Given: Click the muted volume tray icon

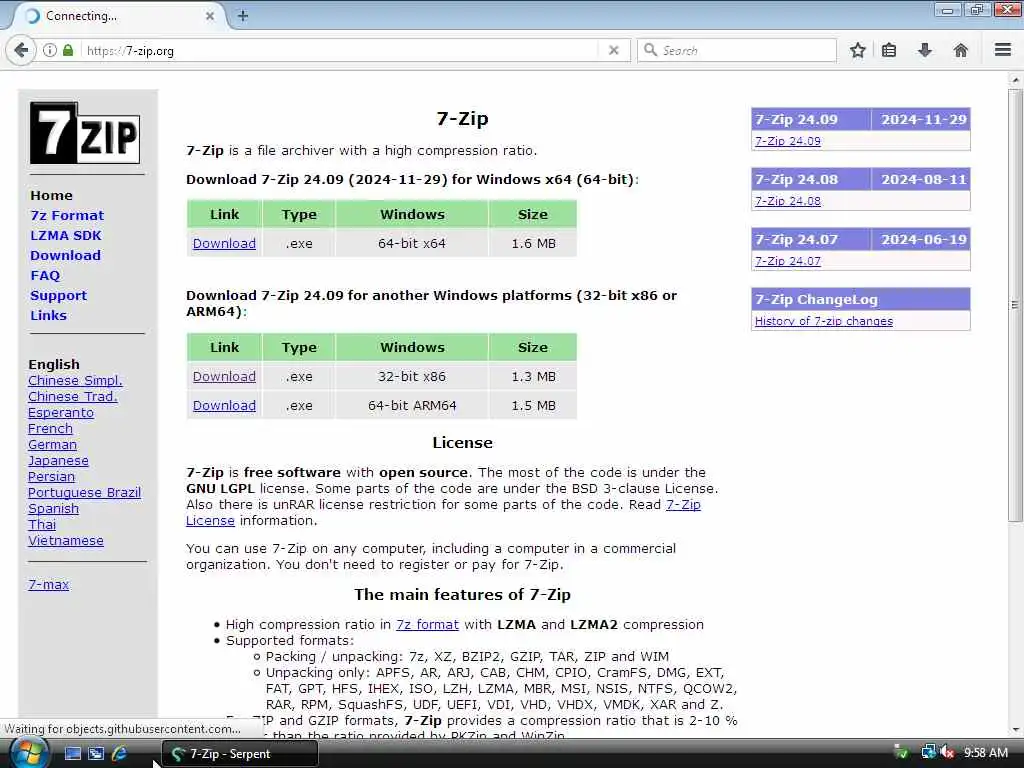Looking at the screenshot, I should point(946,753).
